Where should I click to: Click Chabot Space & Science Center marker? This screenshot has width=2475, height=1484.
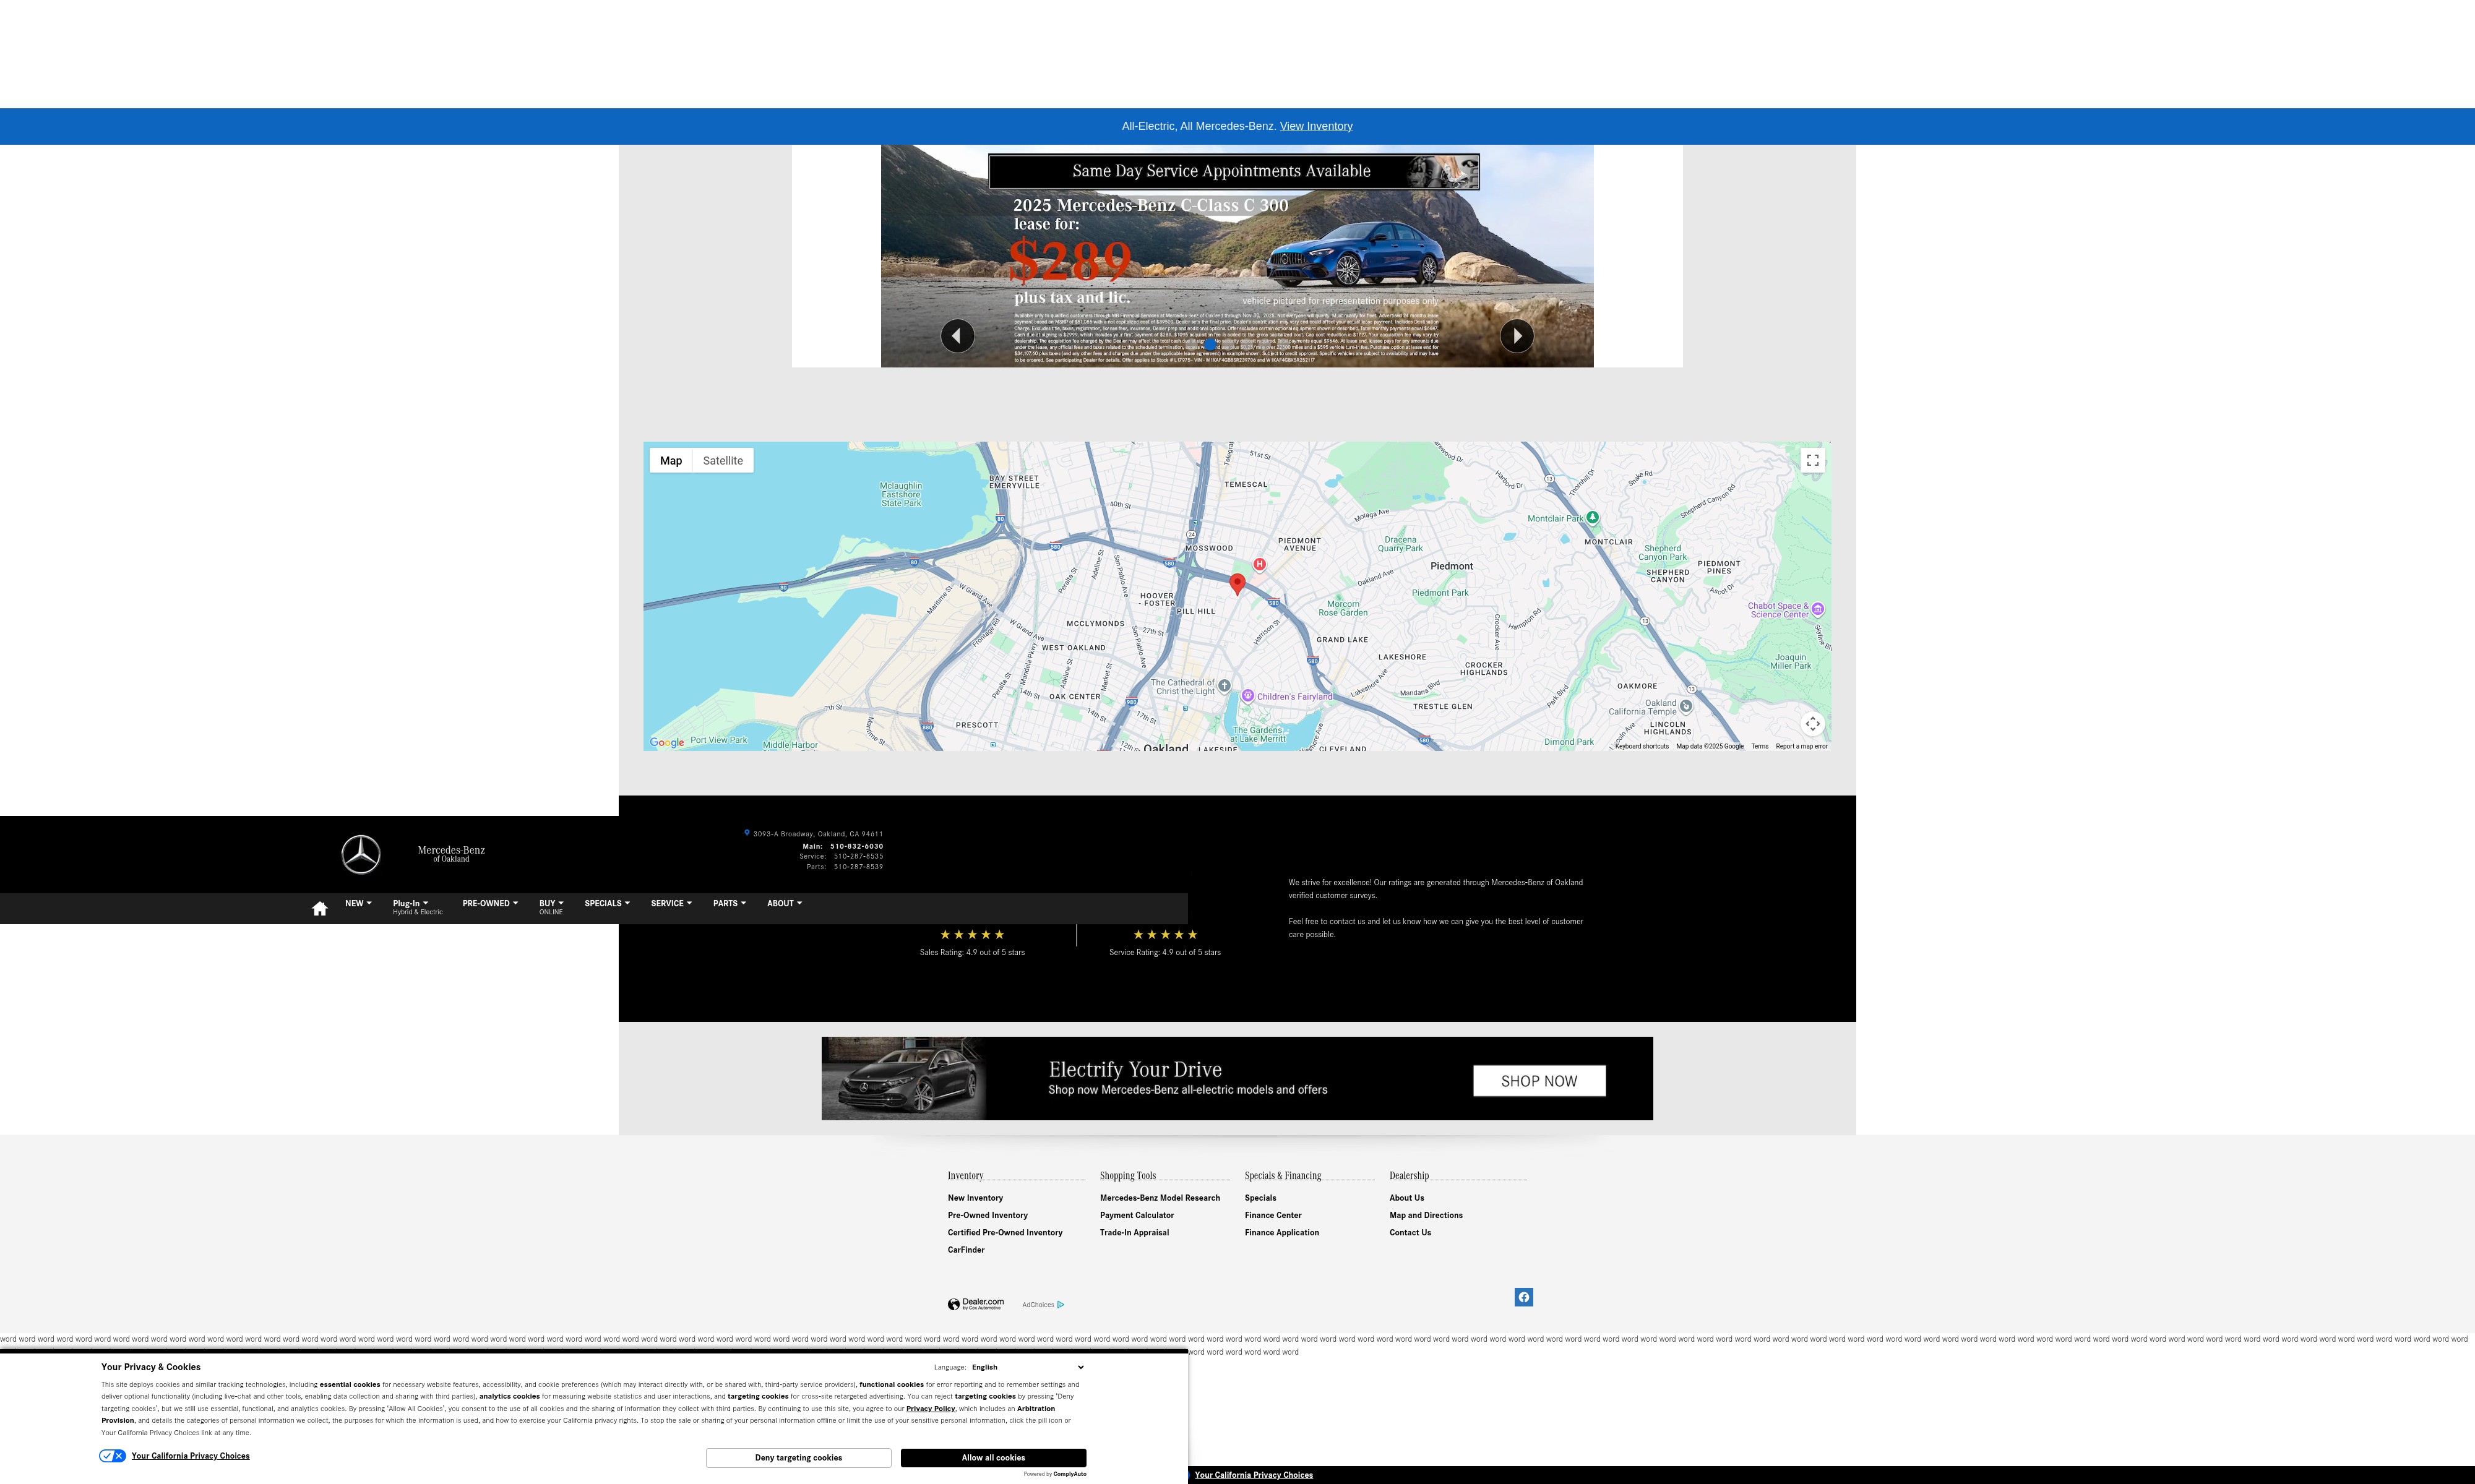[x=1817, y=609]
